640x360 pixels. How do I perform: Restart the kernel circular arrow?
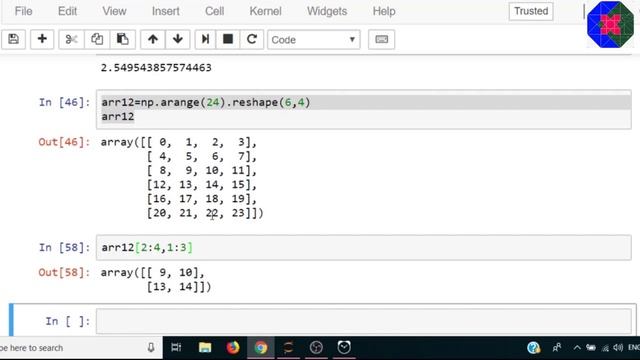coord(252,39)
